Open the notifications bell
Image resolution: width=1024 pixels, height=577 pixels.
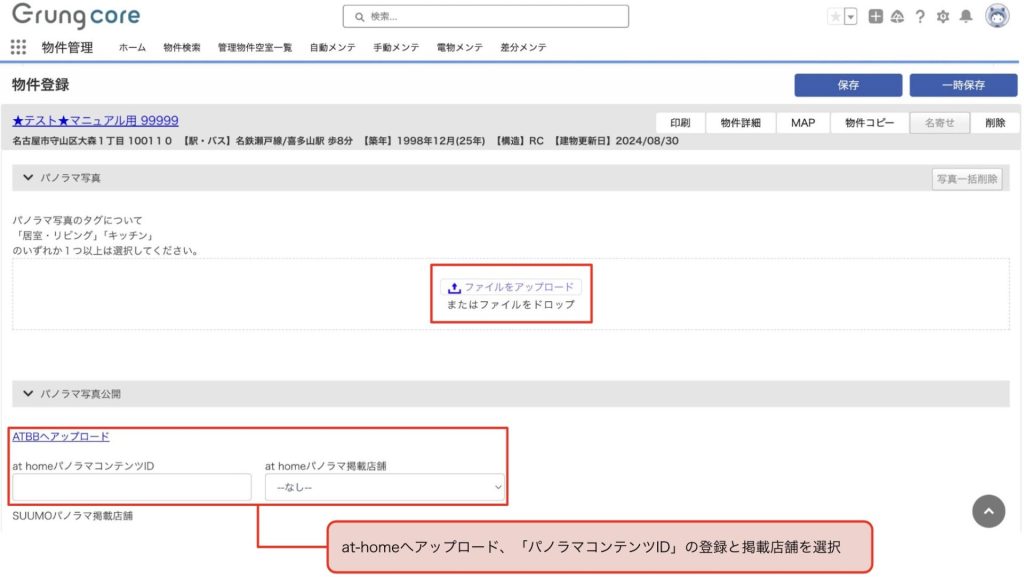[965, 16]
